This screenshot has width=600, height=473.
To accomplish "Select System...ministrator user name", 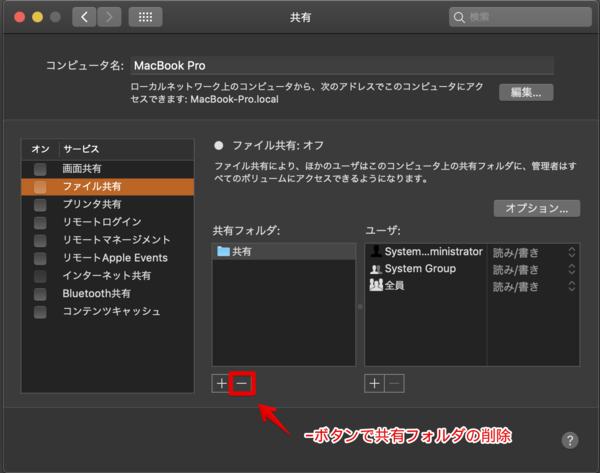I will (434, 251).
